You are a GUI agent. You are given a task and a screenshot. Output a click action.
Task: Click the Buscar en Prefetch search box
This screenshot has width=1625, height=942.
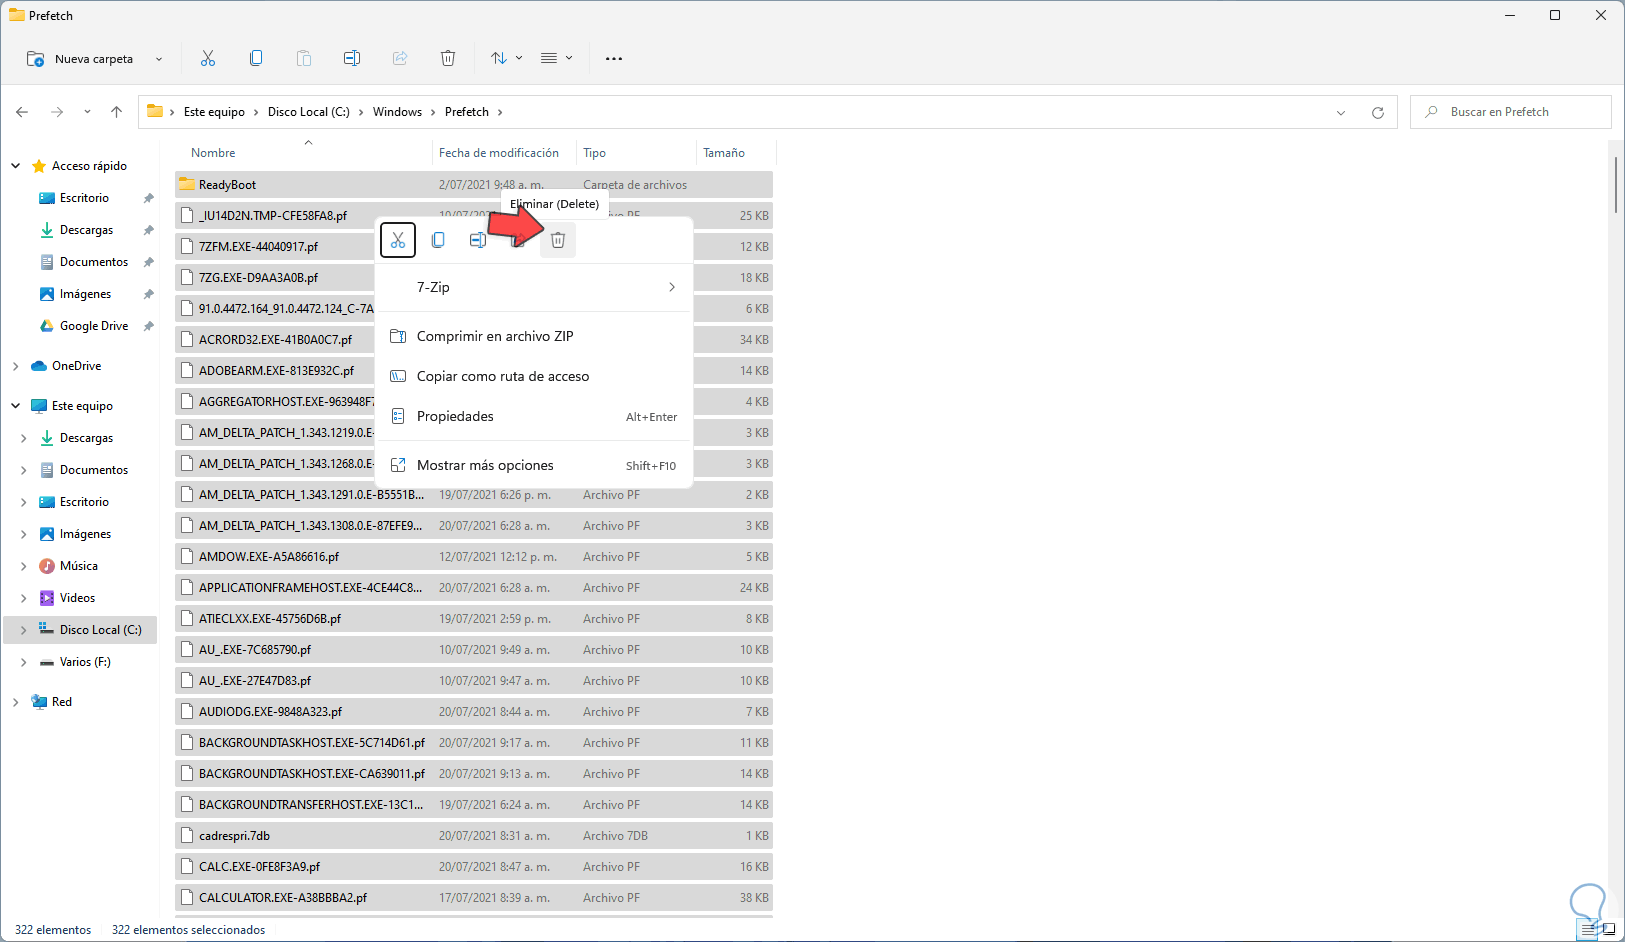(1511, 112)
